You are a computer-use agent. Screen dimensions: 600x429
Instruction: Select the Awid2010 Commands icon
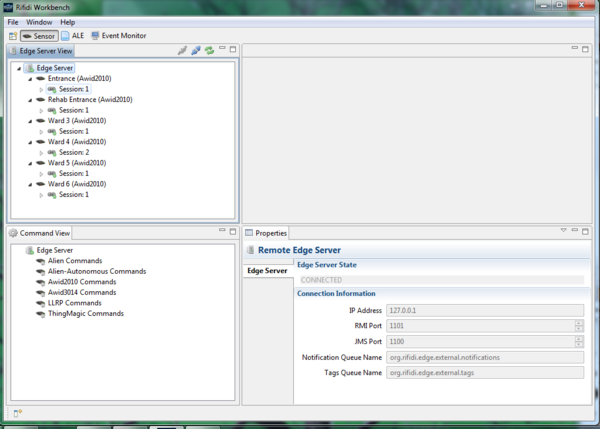click(39, 282)
